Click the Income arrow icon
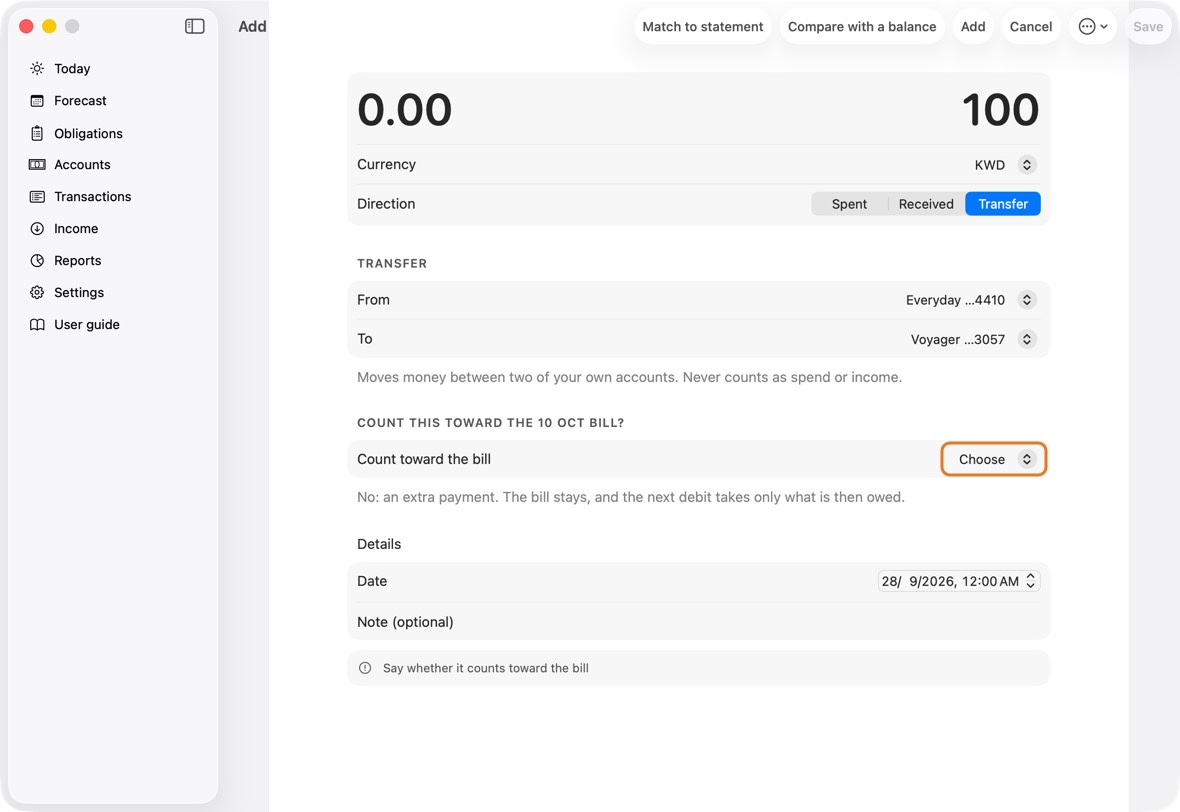1180x812 pixels. point(37,229)
